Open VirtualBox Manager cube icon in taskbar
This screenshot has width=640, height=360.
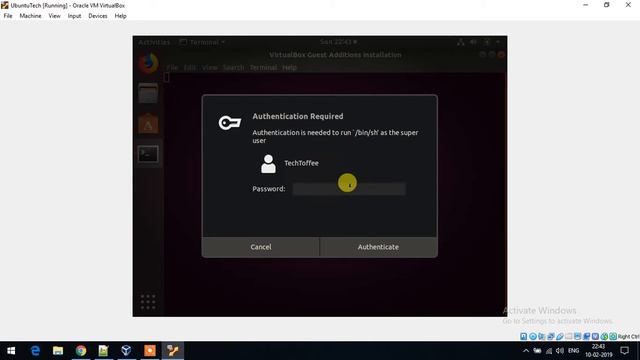(x=126, y=351)
